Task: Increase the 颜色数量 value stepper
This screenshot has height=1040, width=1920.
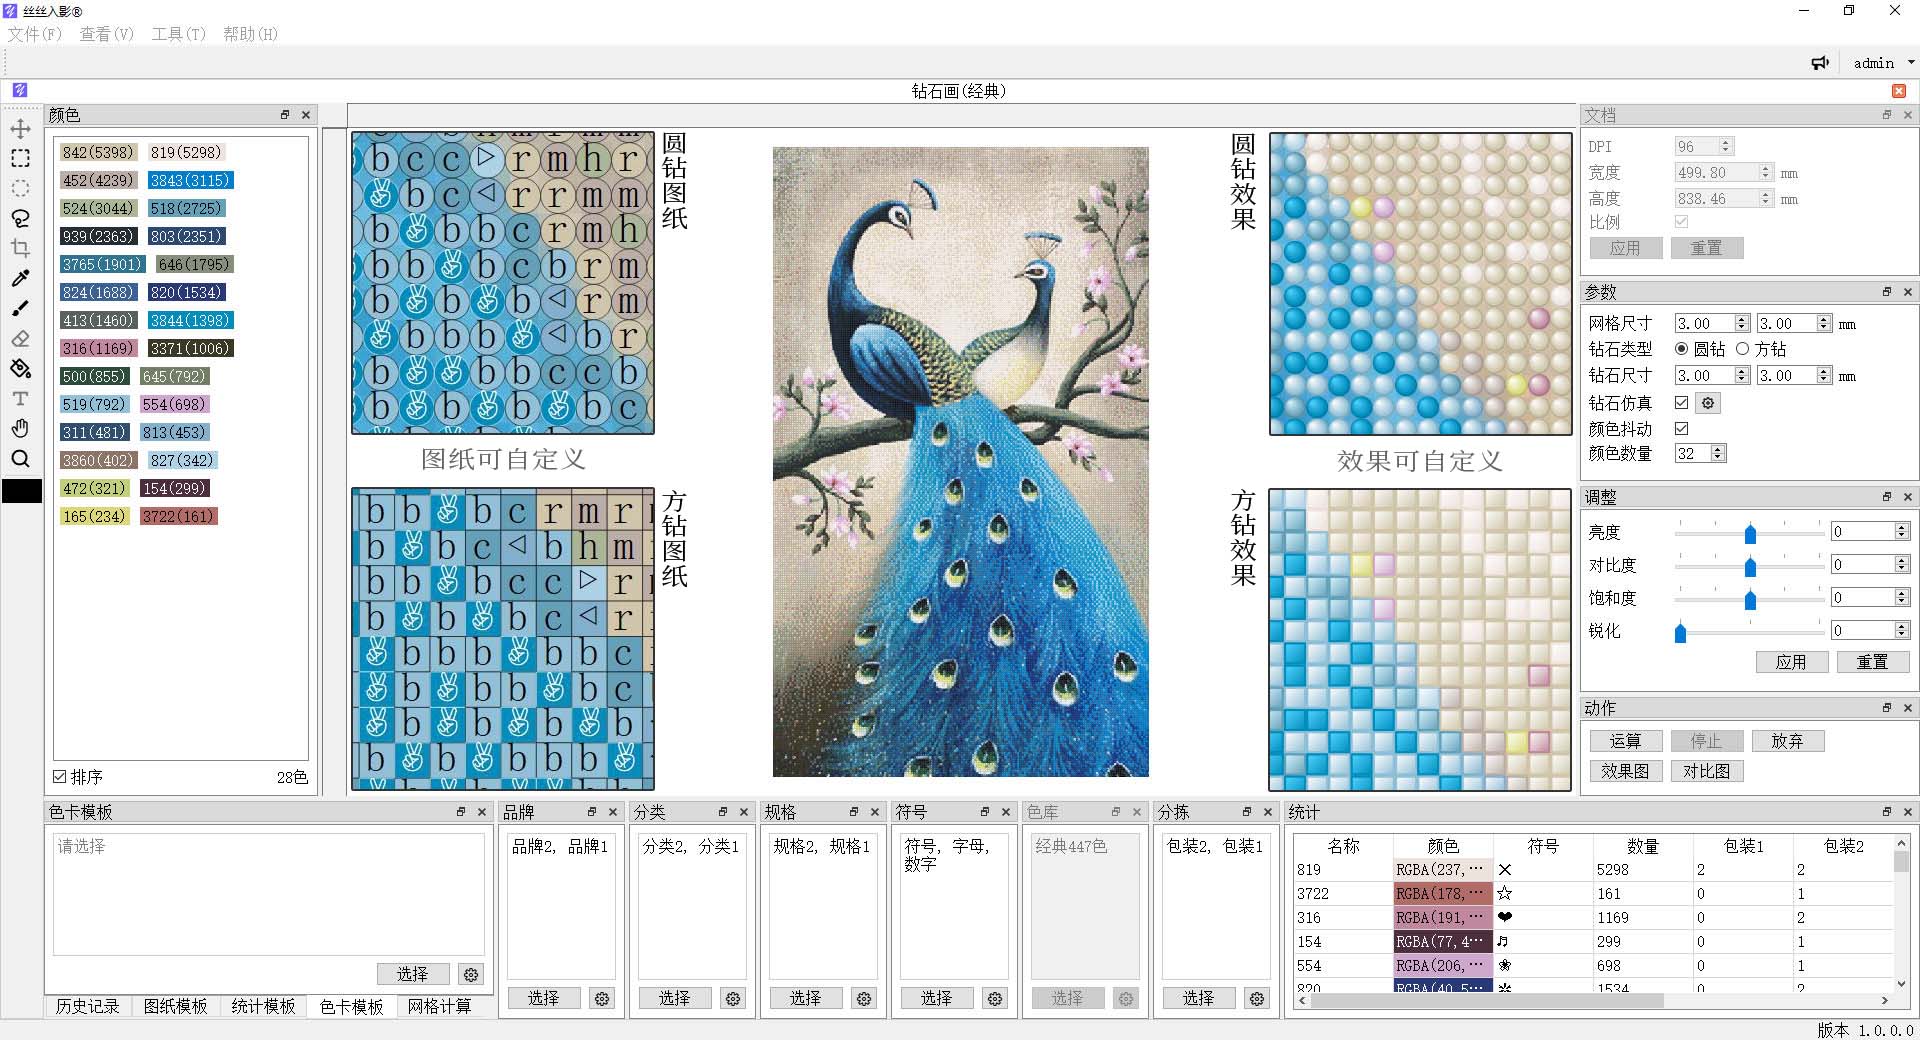Action: point(1717,449)
